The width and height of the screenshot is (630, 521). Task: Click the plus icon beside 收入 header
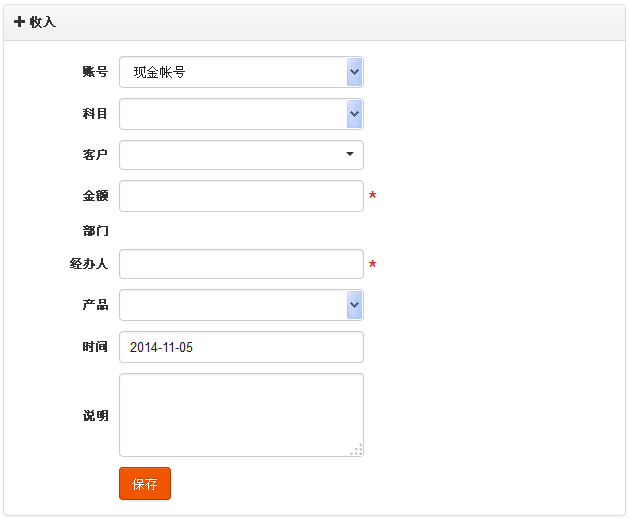click(19, 22)
